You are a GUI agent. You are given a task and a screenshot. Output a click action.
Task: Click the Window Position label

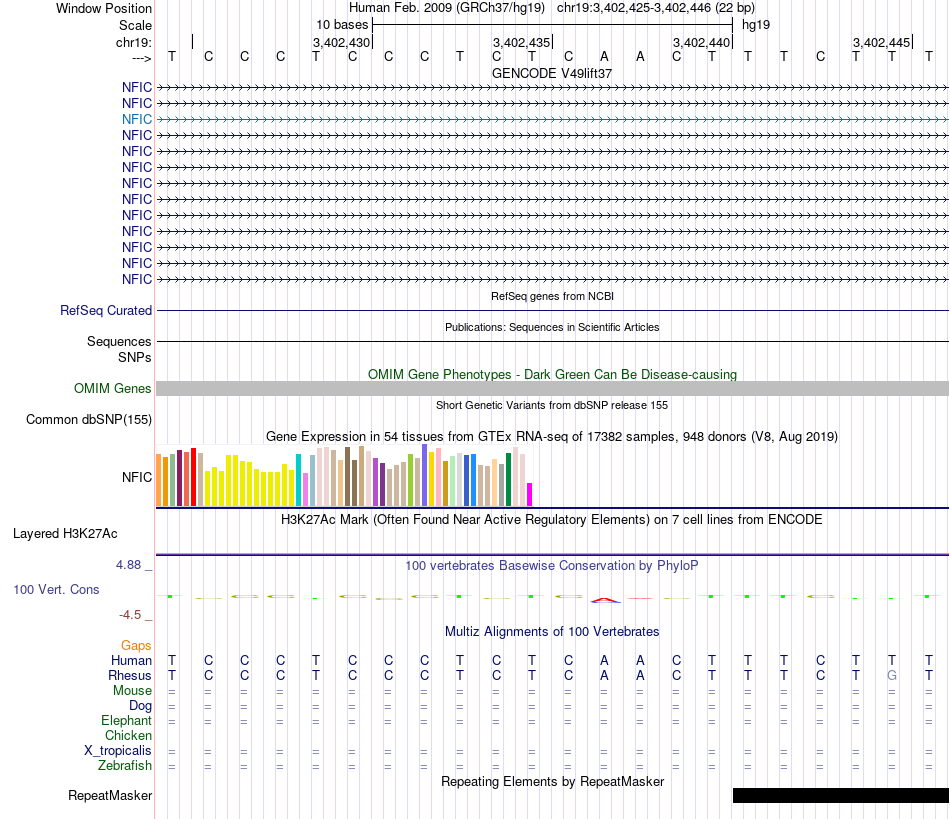(104, 8)
